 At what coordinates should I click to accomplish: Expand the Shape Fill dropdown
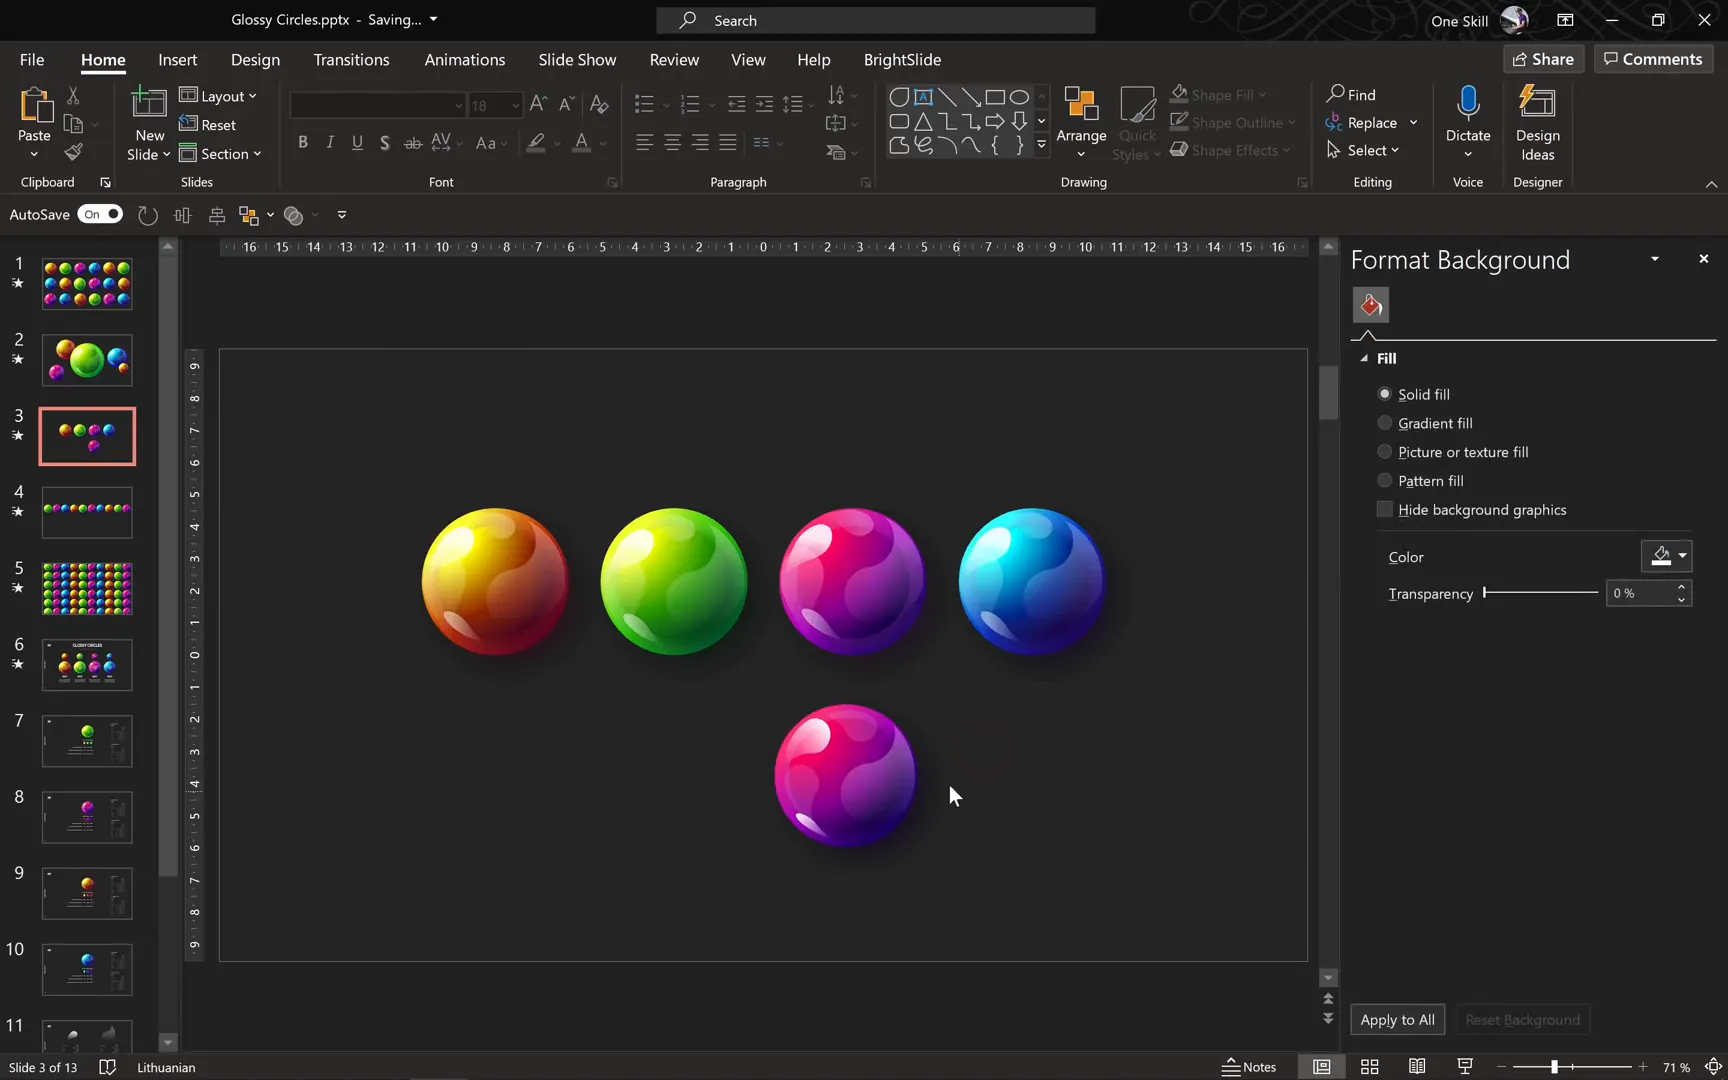pos(1264,94)
